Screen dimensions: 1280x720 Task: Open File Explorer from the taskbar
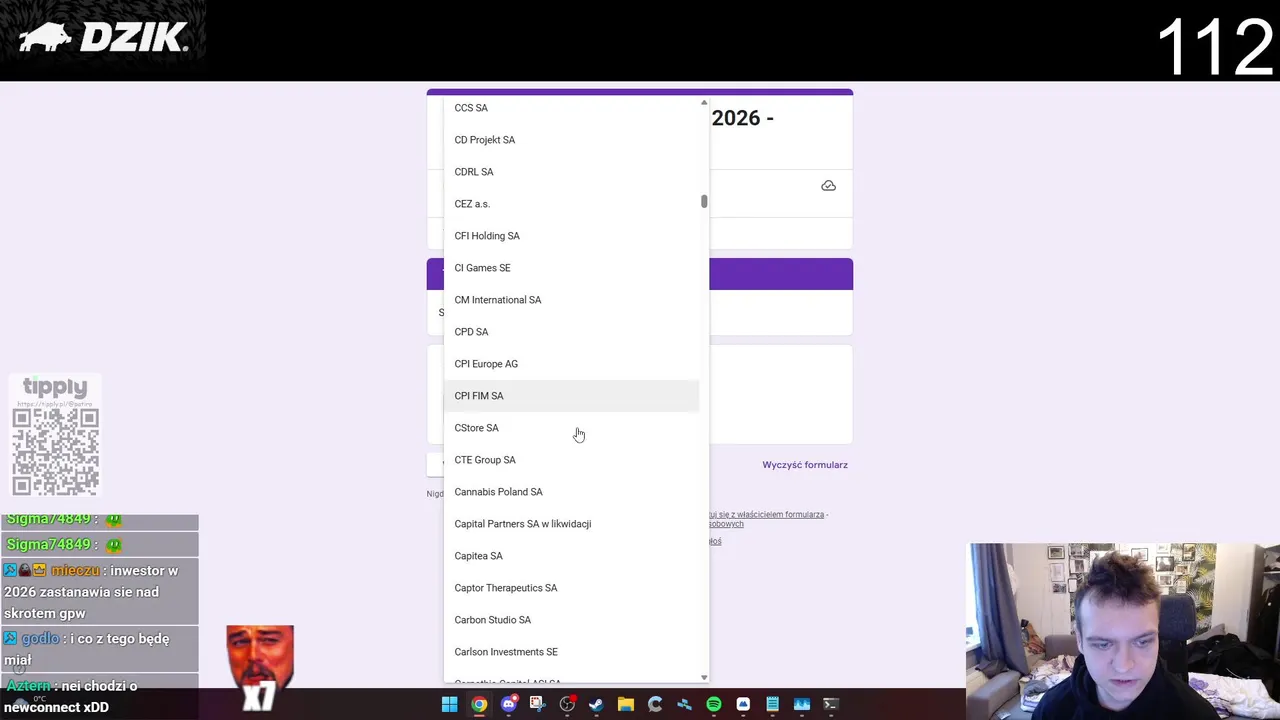(x=625, y=704)
